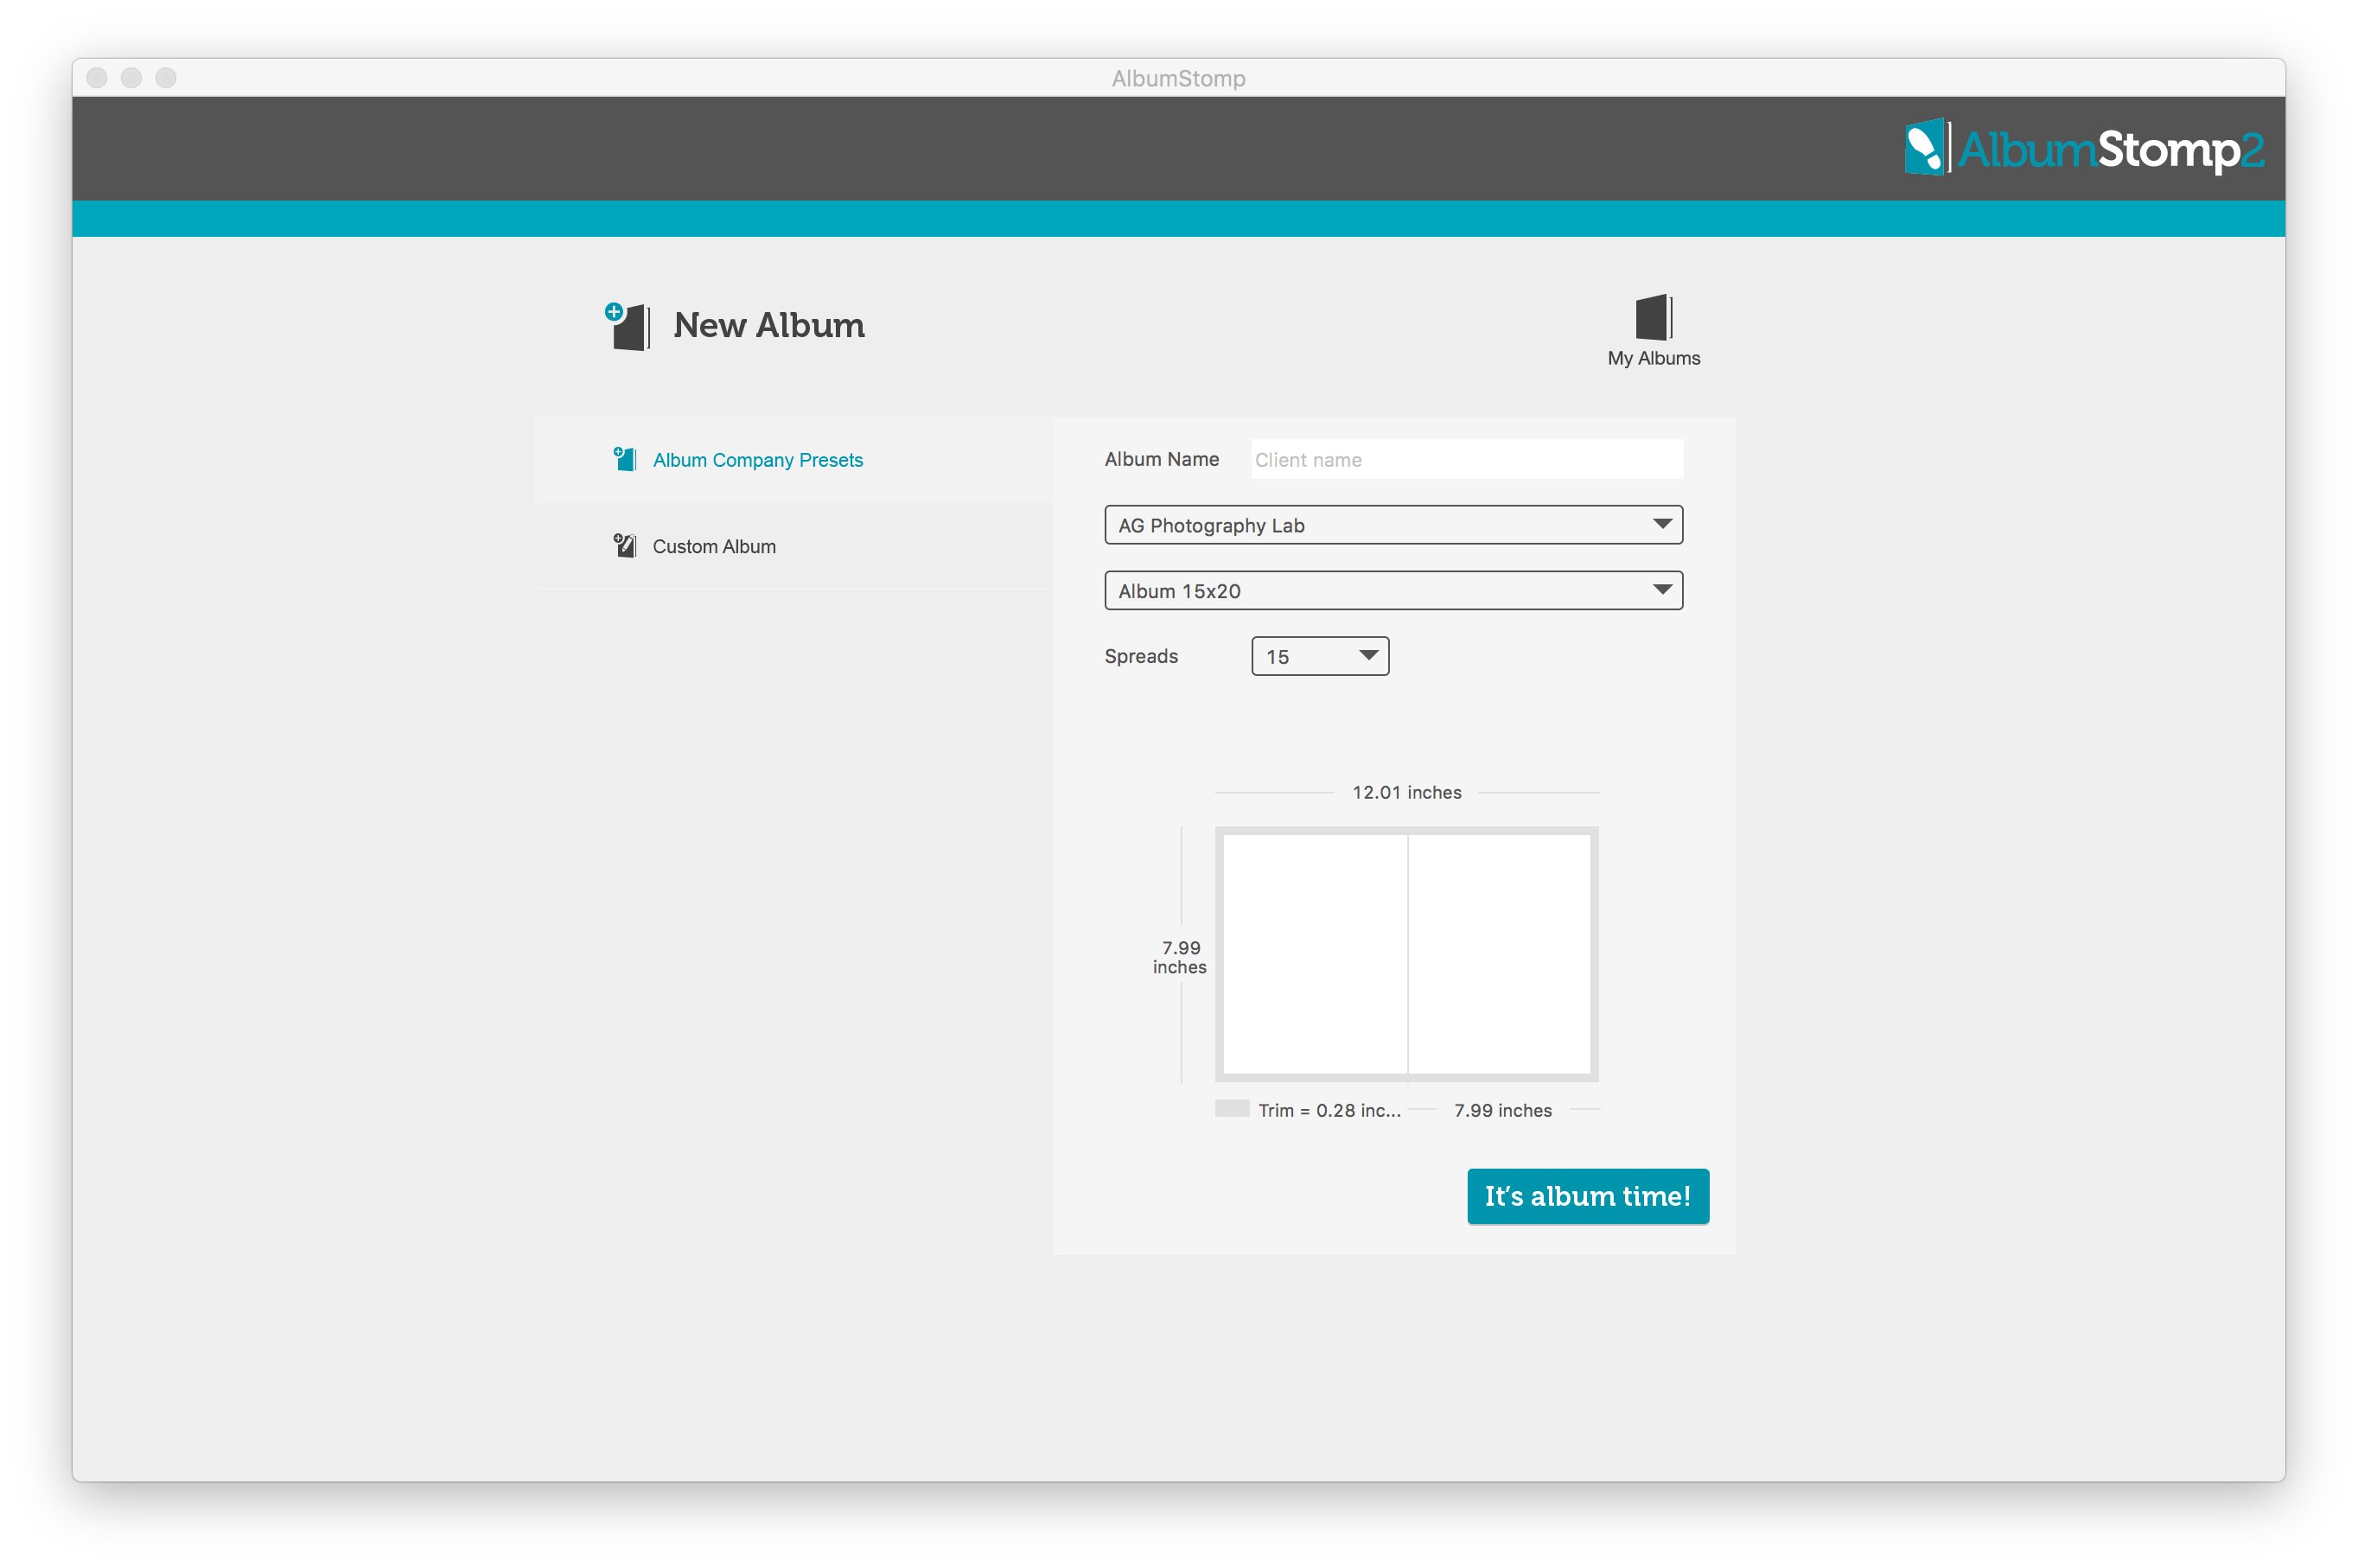The height and width of the screenshot is (1568, 2358).
Task: Click the gray Trim legend swatch
Action: pos(1232,1108)
